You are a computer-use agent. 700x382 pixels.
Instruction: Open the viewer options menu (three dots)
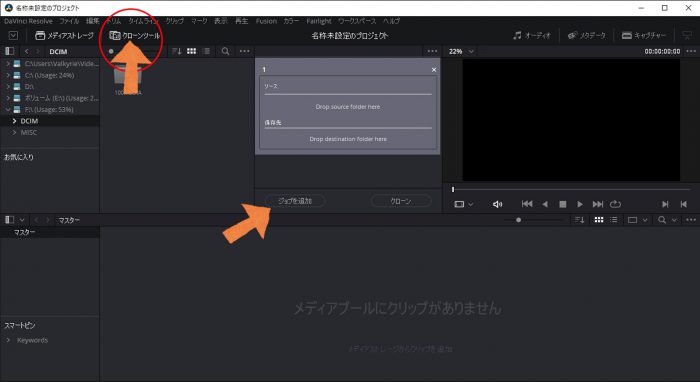pyautogui.click(x=691, y=51)
